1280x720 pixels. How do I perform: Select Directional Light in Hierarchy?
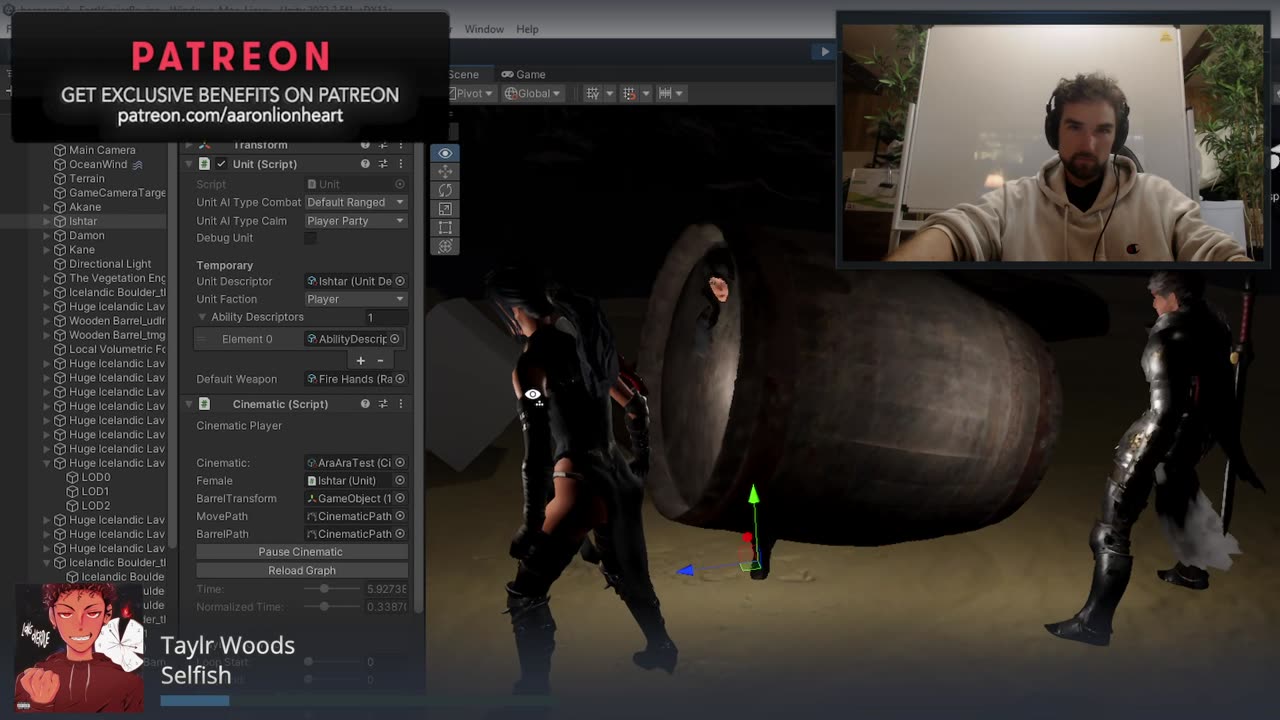pos(110,264)
